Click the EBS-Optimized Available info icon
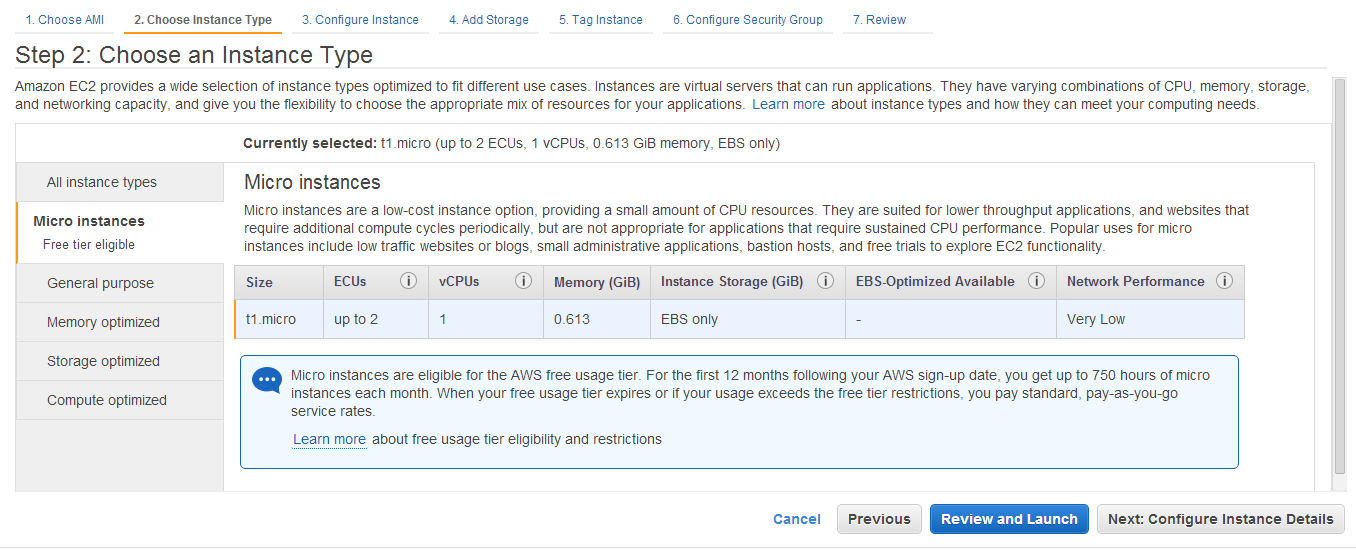This screenshot has height=550, width=1356. point(1037,281)
